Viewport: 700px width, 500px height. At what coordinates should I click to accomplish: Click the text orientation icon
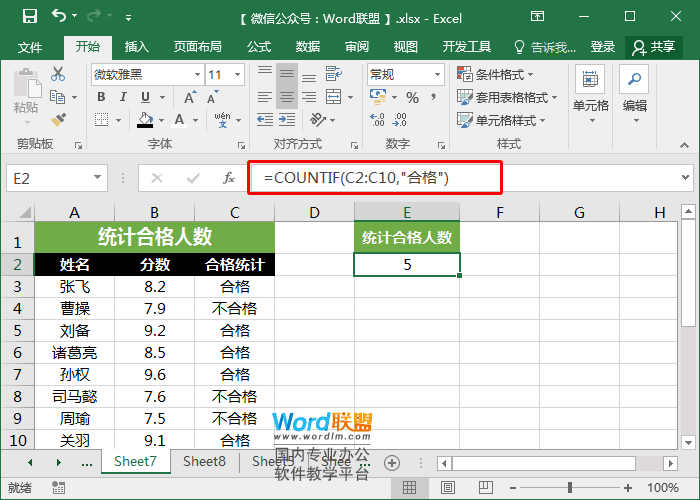318,120
